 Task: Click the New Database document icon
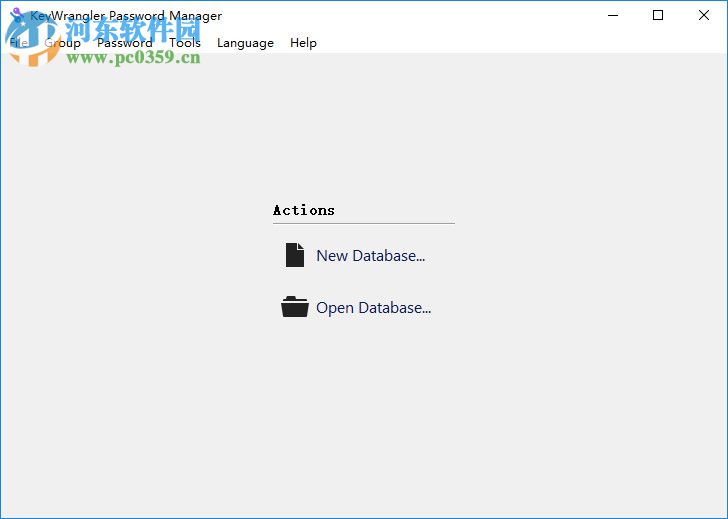(295, 255)
